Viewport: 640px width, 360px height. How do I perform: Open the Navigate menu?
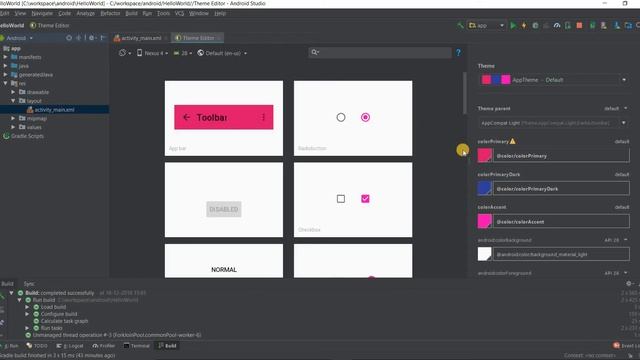coord(42,13)
